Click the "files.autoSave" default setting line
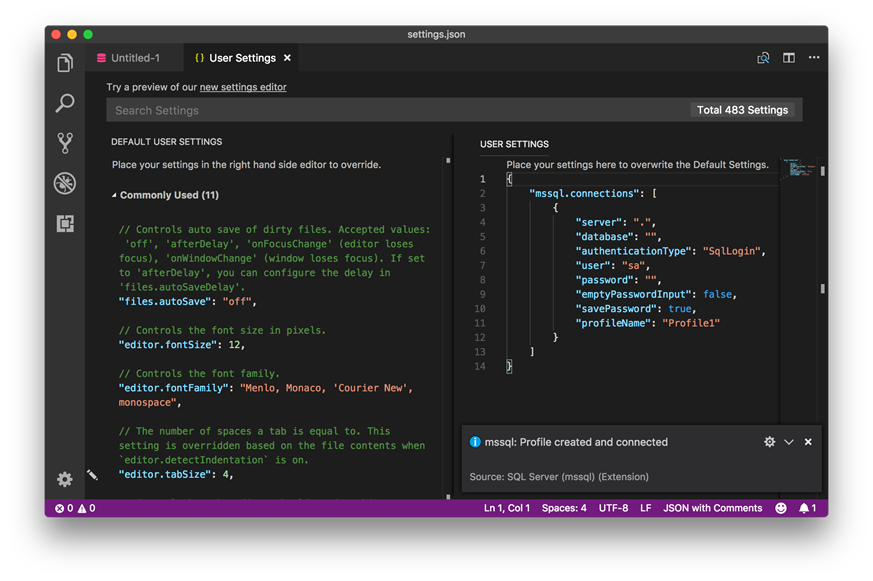 (187, 302)
